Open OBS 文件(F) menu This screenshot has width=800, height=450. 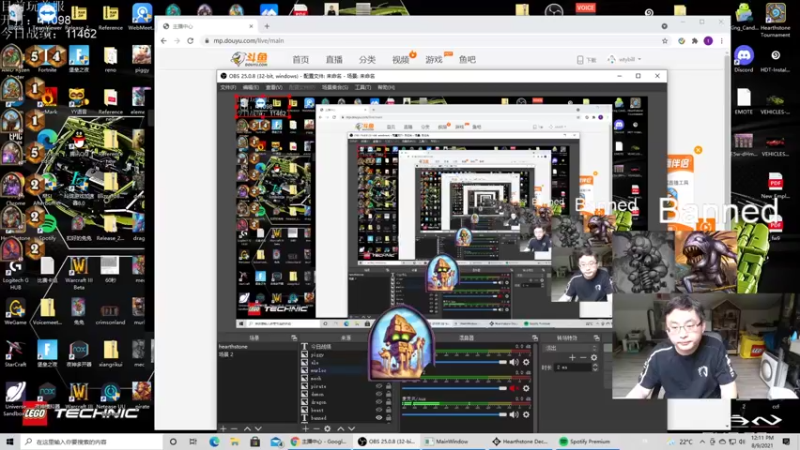pos(228,87)
